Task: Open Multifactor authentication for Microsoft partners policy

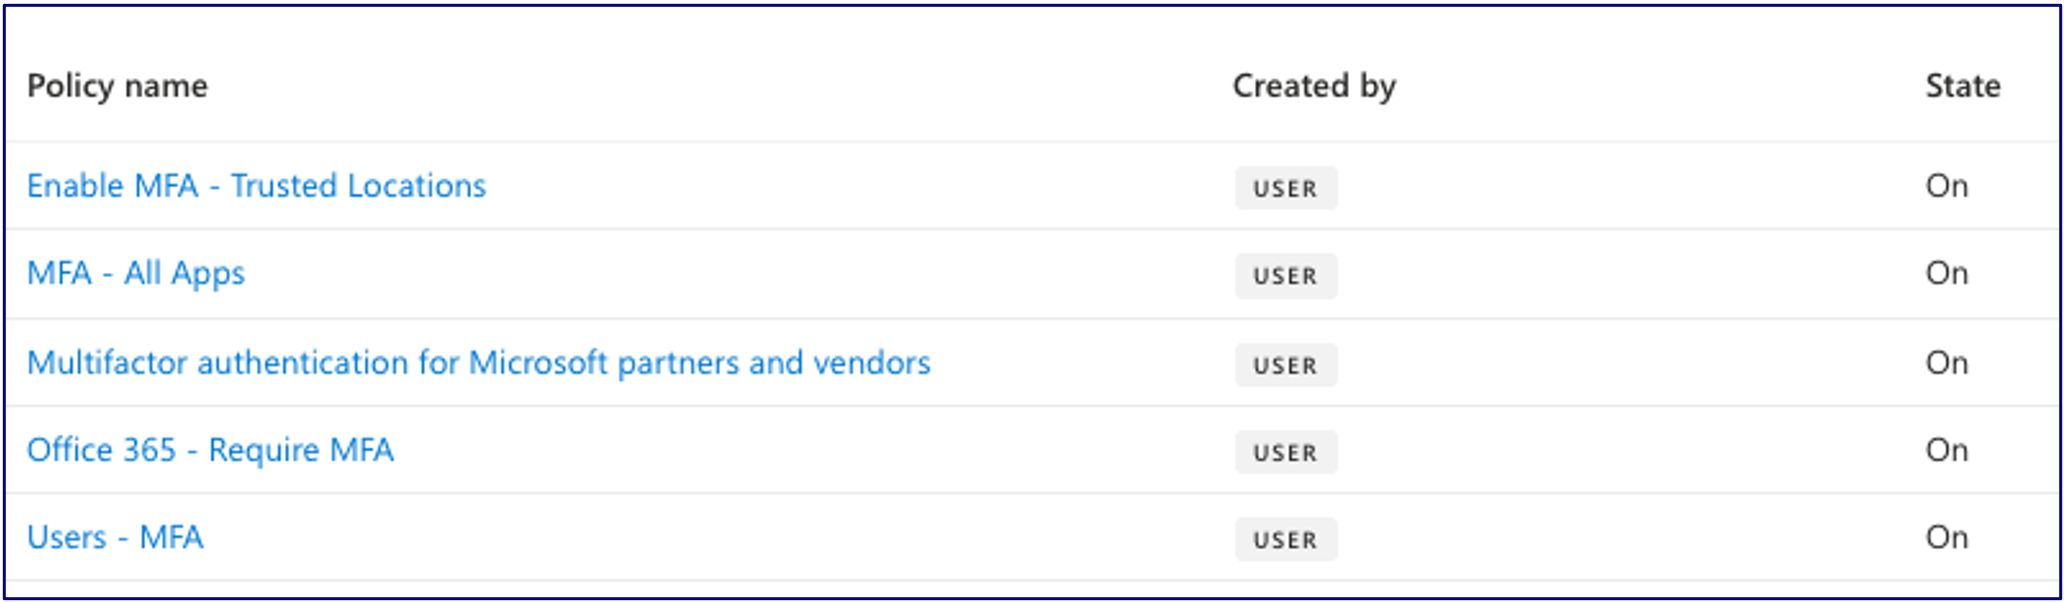Action: (479, 362)
